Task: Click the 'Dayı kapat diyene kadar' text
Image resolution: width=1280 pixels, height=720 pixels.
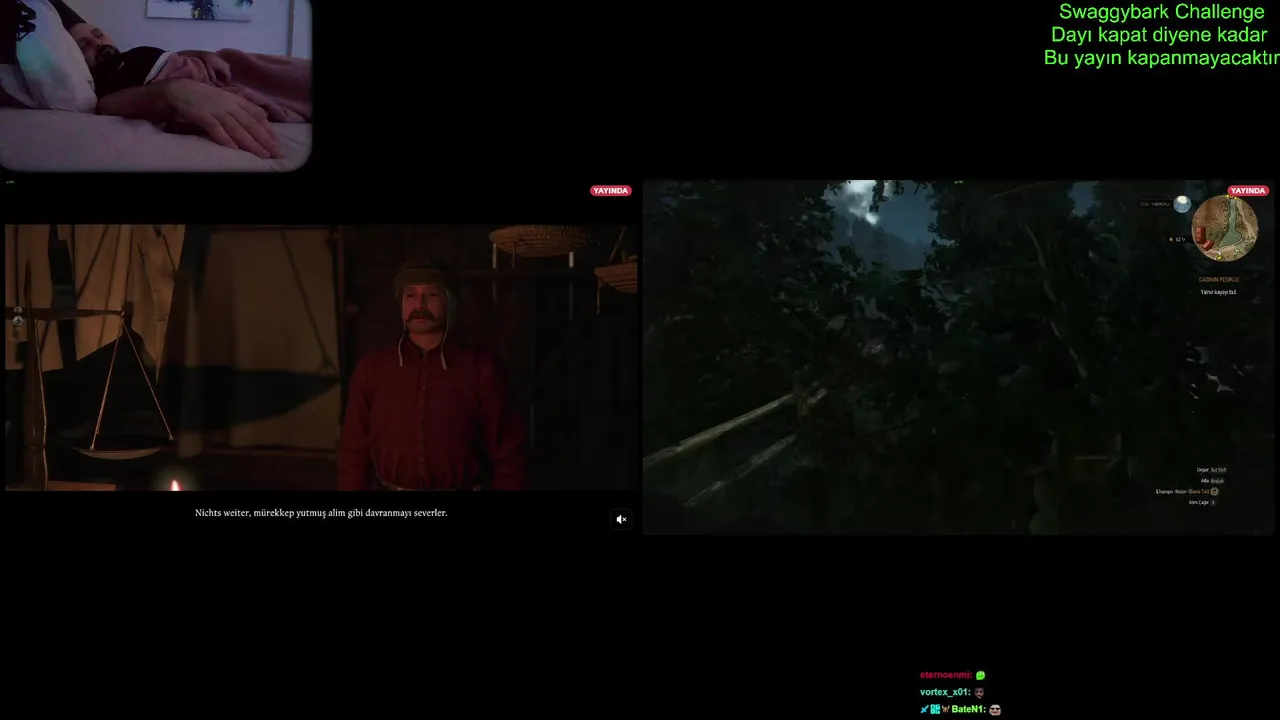Action: click(x=1159, y=35)
